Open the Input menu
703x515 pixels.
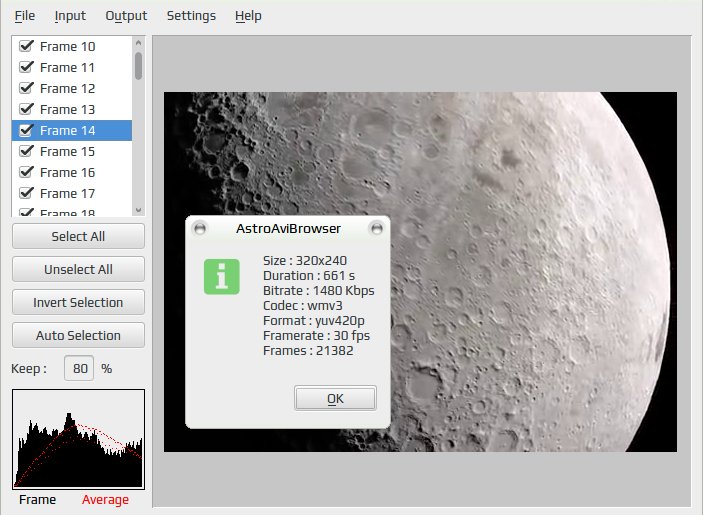(x=70, y=16)
